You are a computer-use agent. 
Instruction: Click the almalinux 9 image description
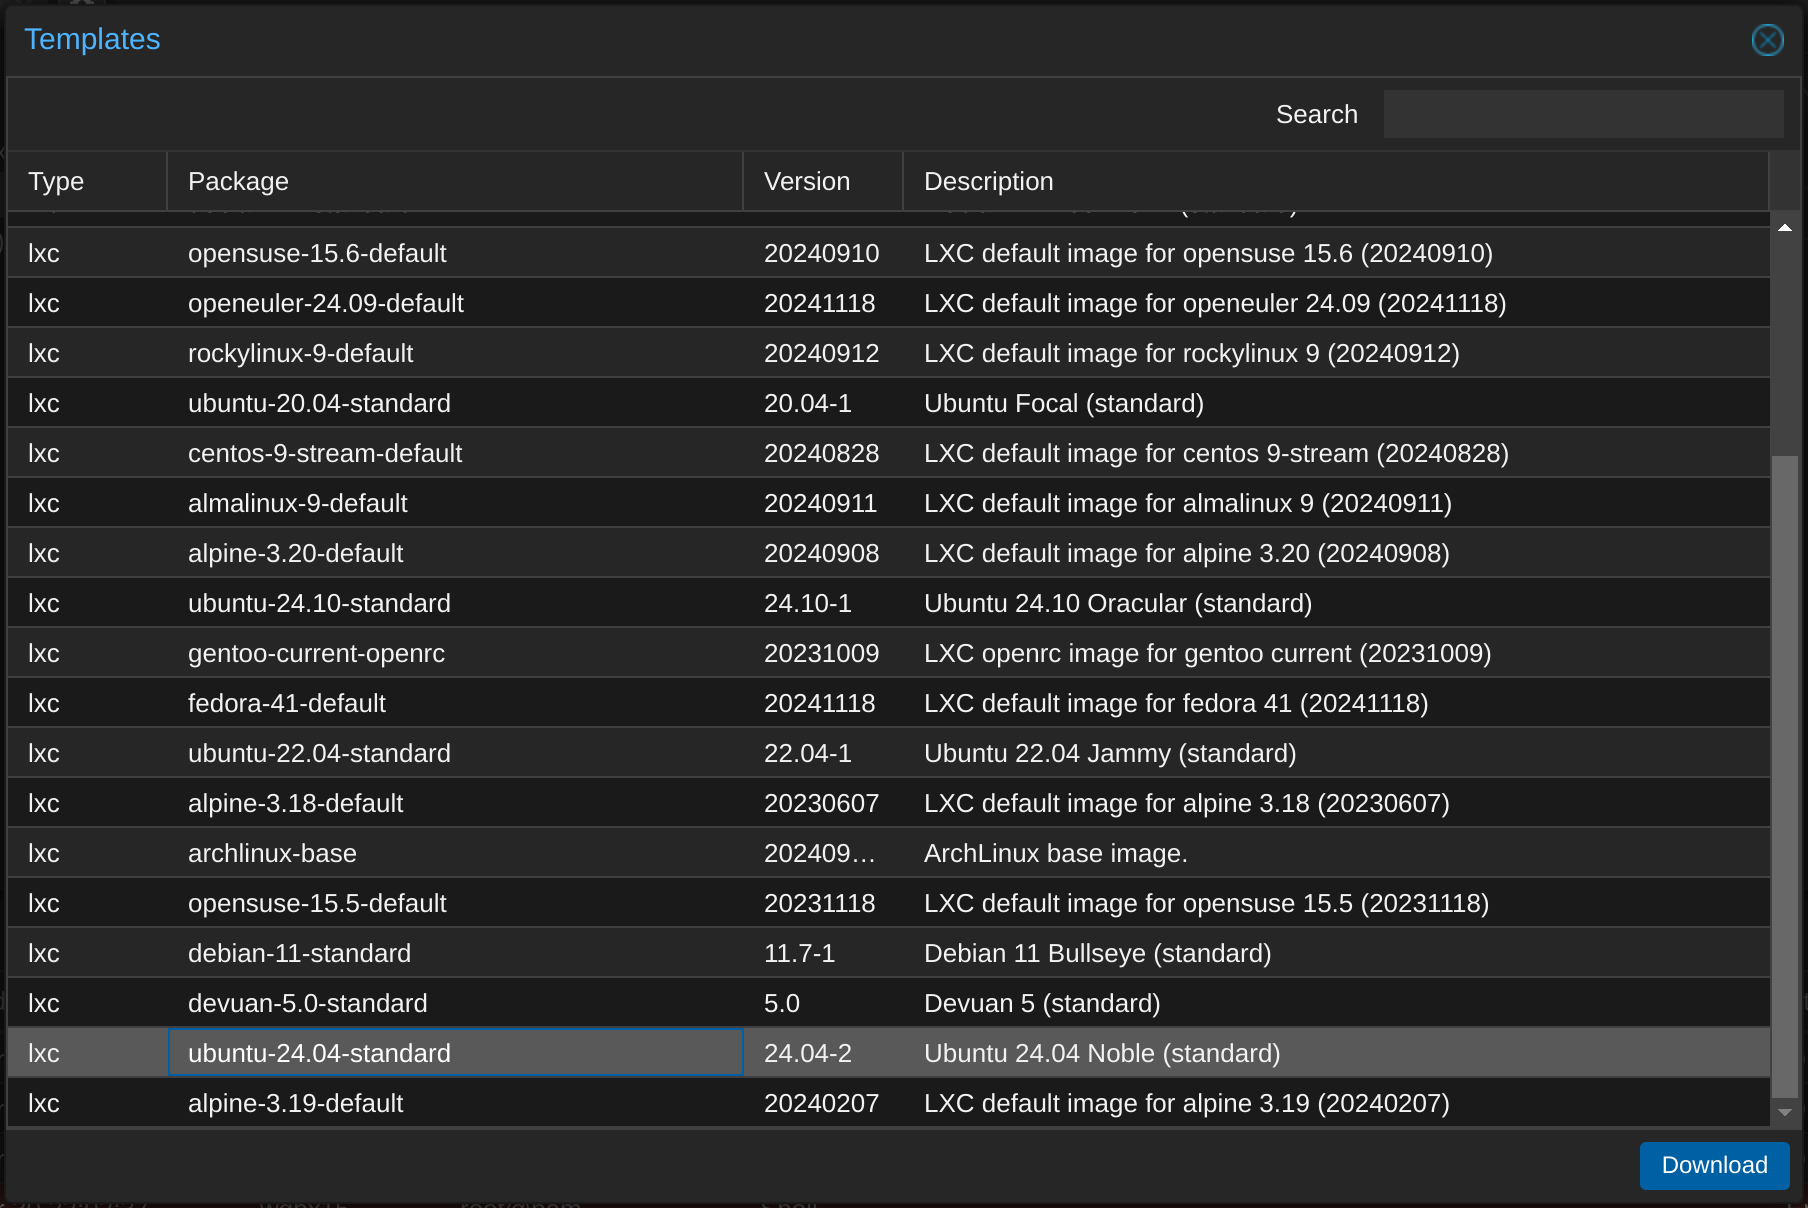1188,503
